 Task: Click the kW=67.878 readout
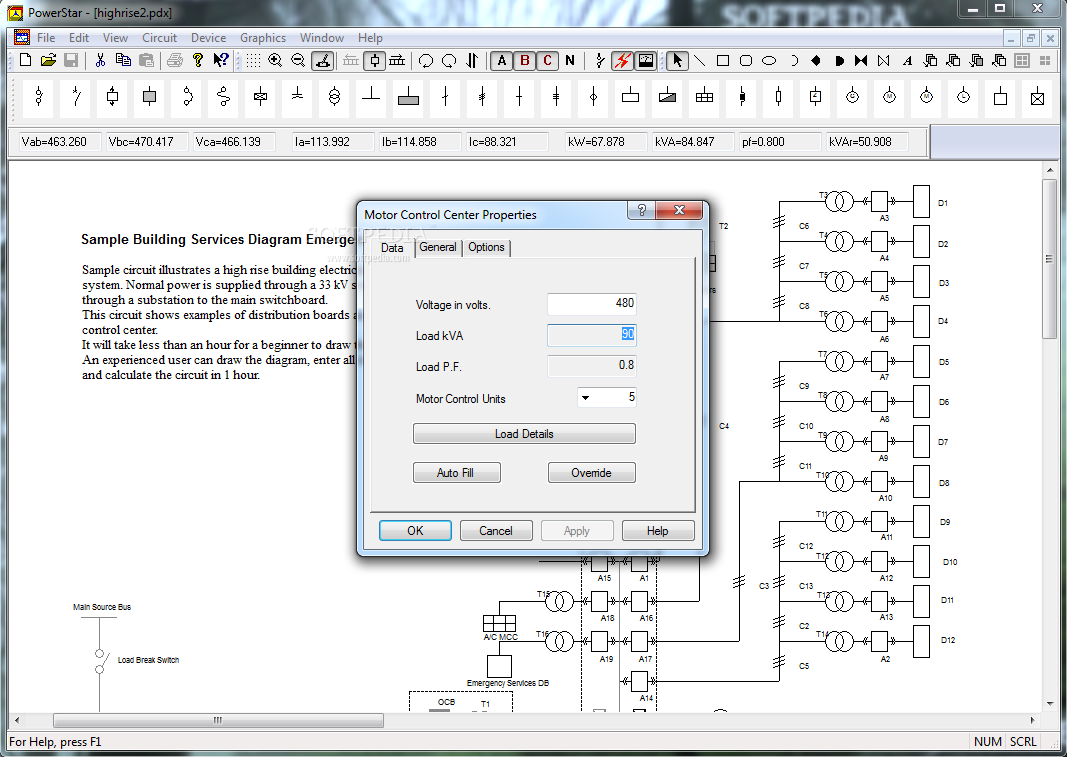click(x=604, y=142)
